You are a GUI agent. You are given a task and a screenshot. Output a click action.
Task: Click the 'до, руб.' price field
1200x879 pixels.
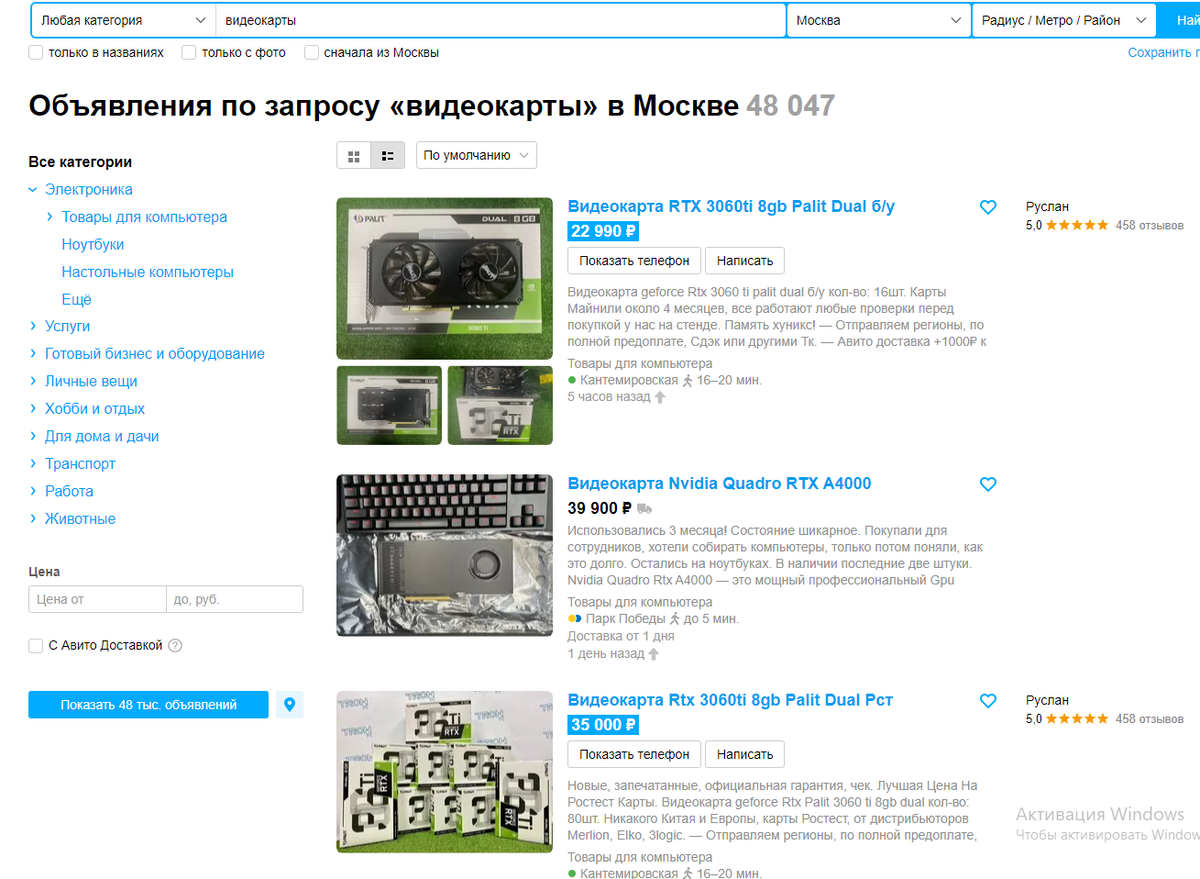tap(234, 600)
